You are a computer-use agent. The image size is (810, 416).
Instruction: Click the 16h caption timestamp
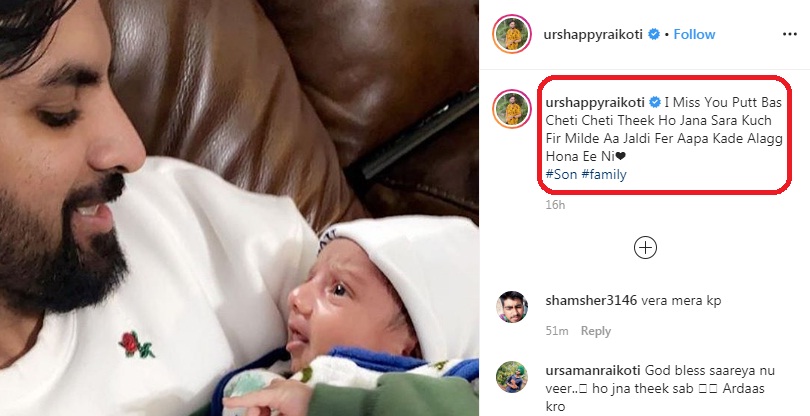pos(556,205)
